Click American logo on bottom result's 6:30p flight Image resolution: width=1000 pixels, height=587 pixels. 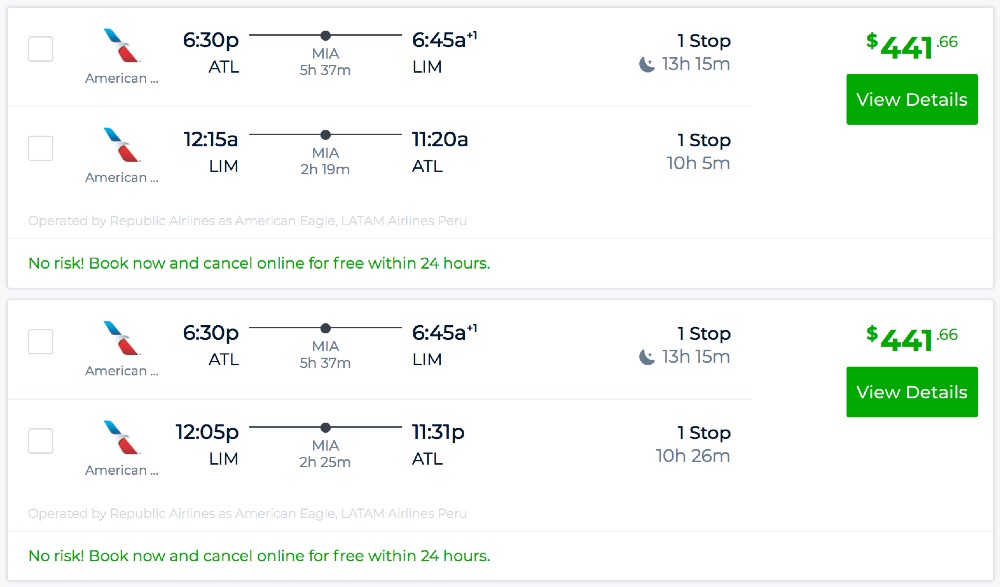click(x=122, y=339)
